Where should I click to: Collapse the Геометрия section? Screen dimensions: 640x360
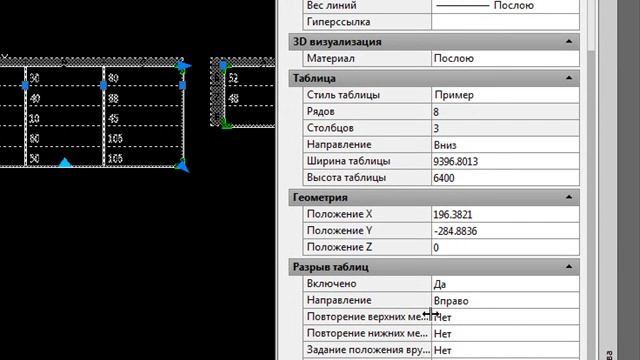(569, 197)
